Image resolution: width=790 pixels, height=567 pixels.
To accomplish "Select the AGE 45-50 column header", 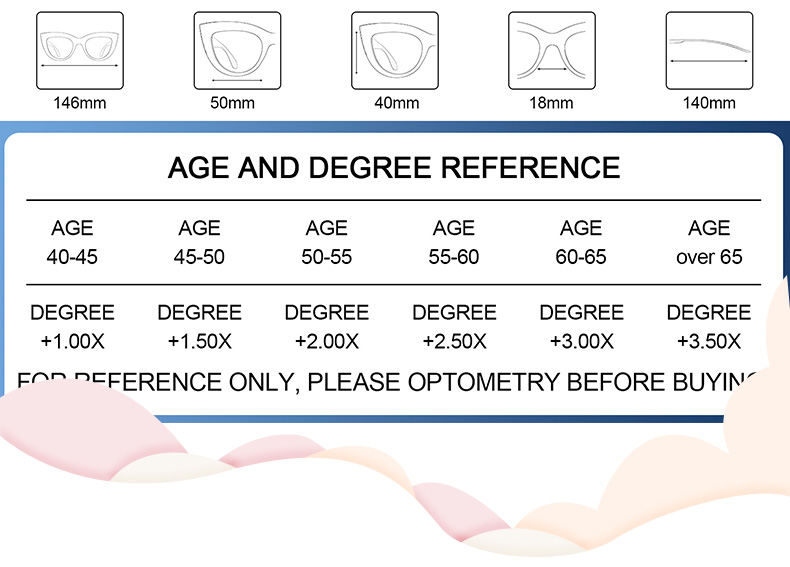I will click(x=199, y=243).
